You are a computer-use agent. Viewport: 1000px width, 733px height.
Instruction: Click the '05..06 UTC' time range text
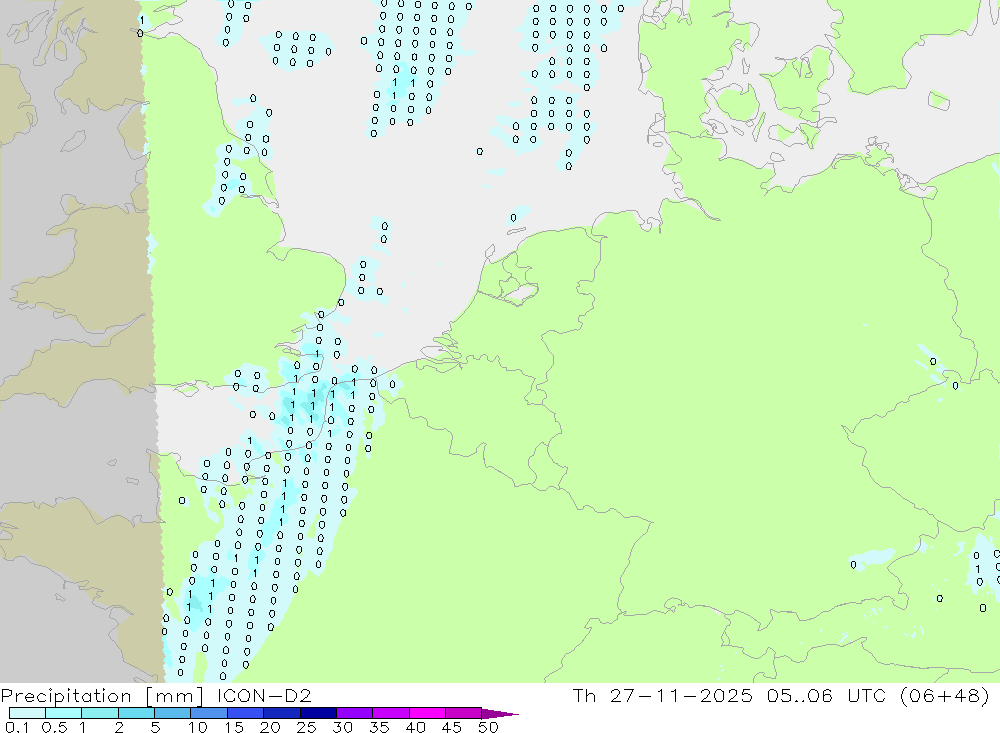coord(826,696)
